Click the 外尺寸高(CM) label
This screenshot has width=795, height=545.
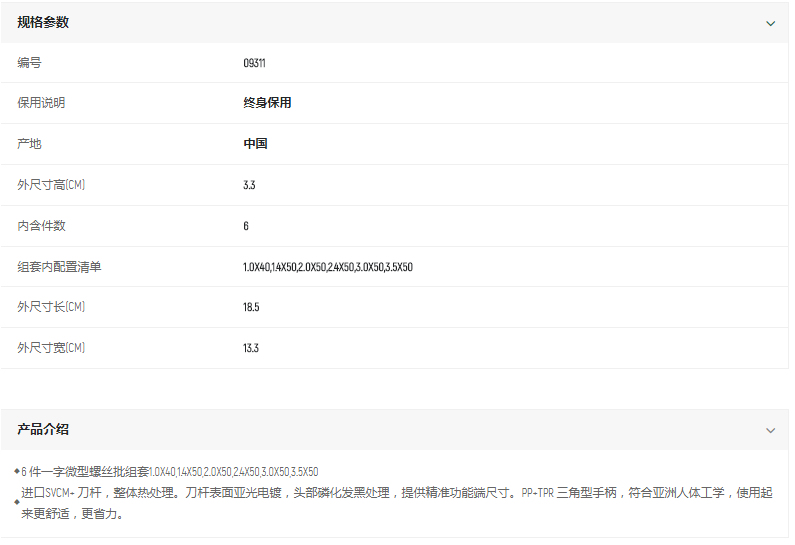tap(51, 185)
